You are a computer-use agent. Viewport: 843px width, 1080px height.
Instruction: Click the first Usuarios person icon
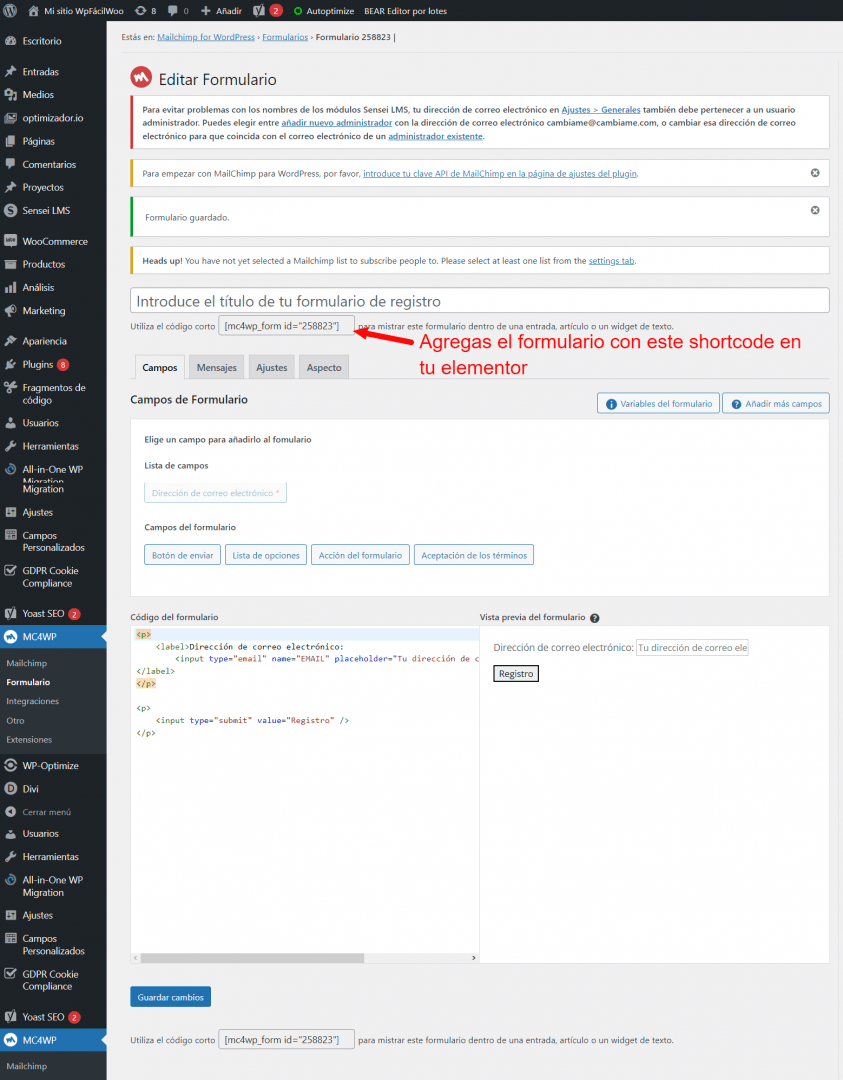coord(10,423)
